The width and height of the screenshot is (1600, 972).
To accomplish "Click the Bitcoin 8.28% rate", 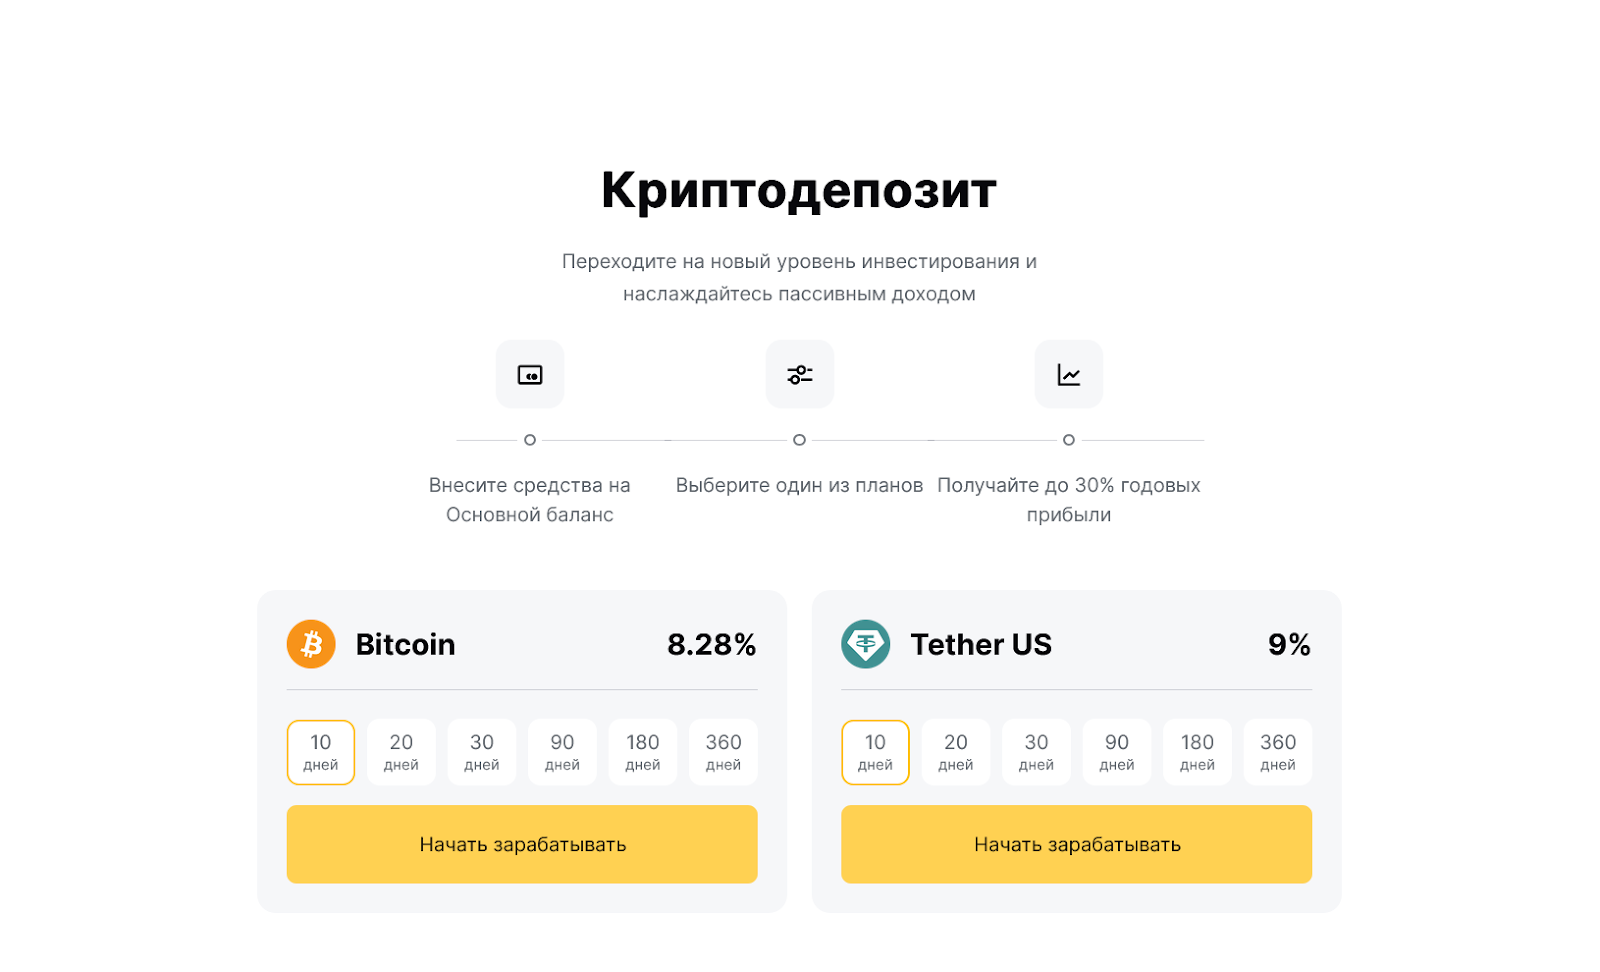I will pyautogui.click(x=711, y=645).
